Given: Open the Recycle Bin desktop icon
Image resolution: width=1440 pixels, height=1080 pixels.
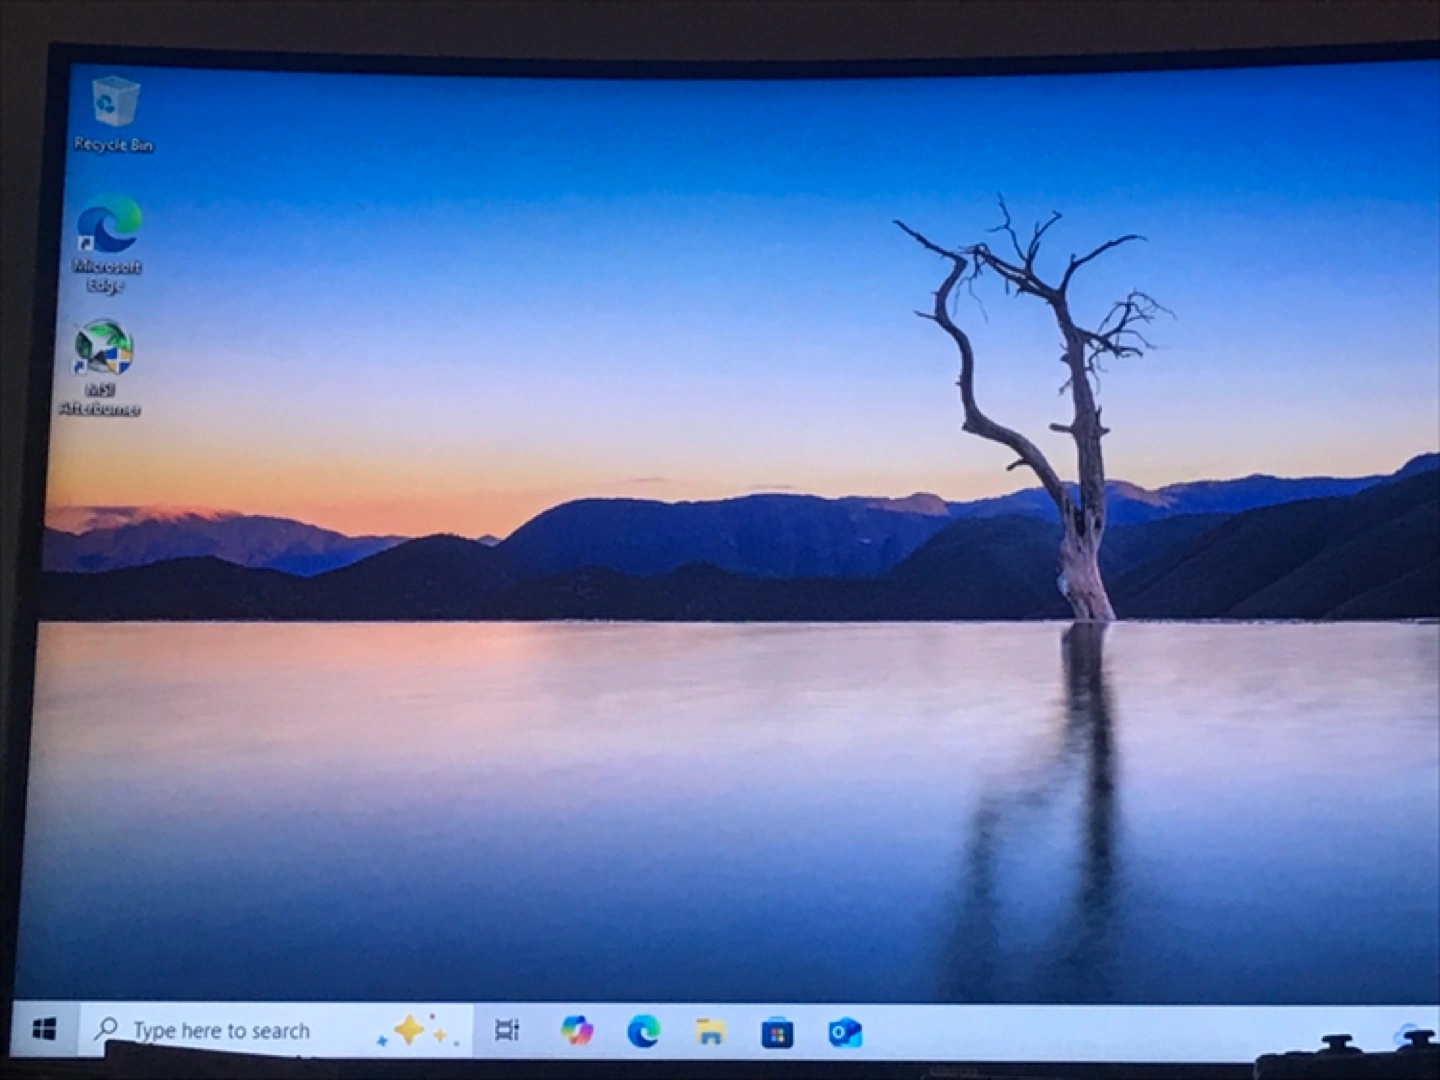Looking at the screenshot, I should pos(114,114).
